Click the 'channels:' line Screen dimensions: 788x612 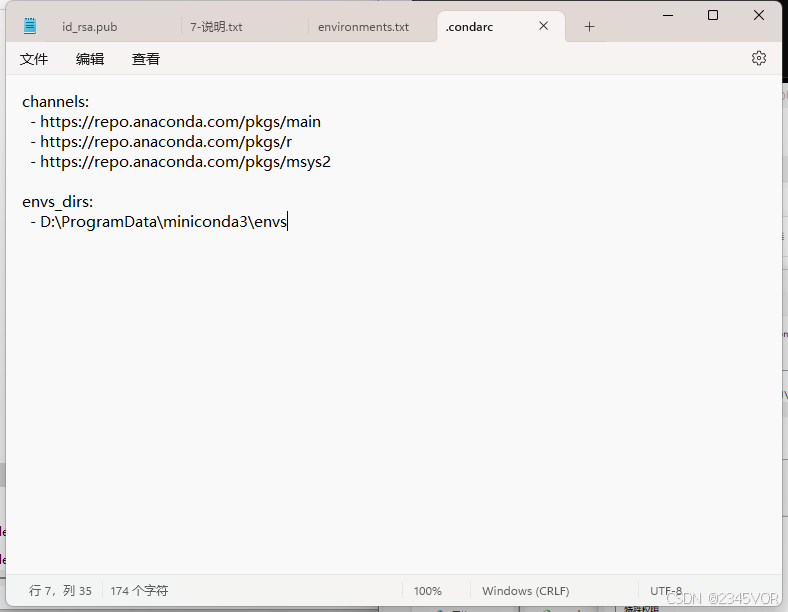(55, 102)
